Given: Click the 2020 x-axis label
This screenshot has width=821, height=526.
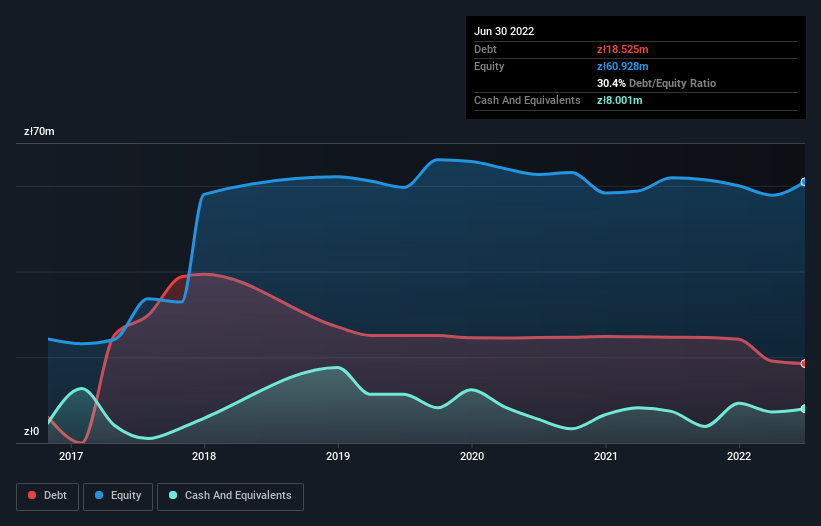Looking at the screenshot, I should coord(472,456).
